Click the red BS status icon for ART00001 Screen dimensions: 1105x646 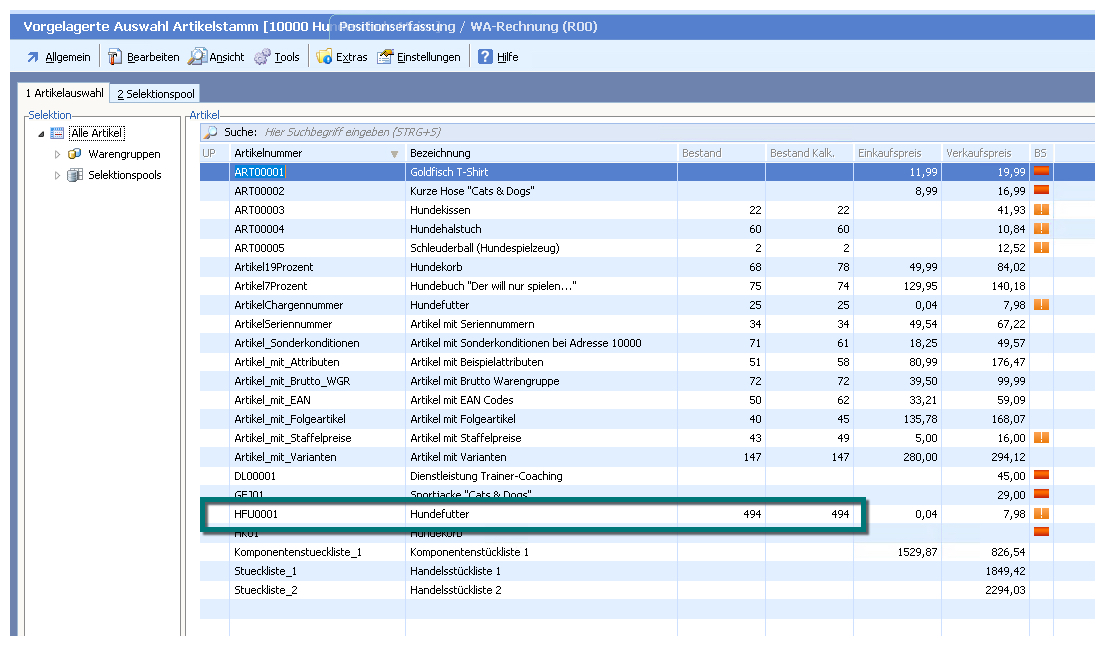click(1041, 172)
